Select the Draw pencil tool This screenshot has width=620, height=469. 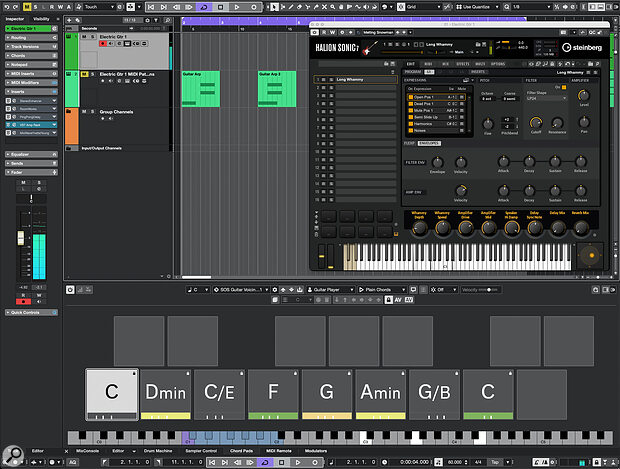(x=291, y=7)
